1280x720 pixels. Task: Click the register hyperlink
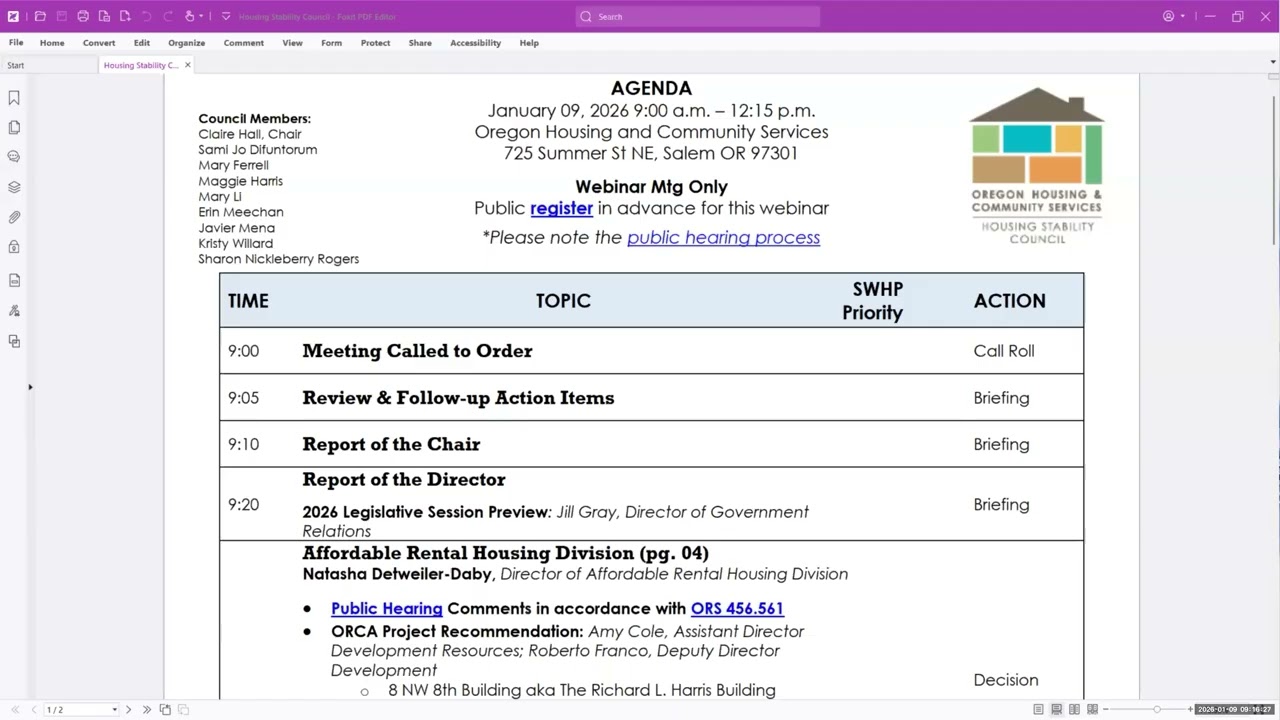point(561,208)
